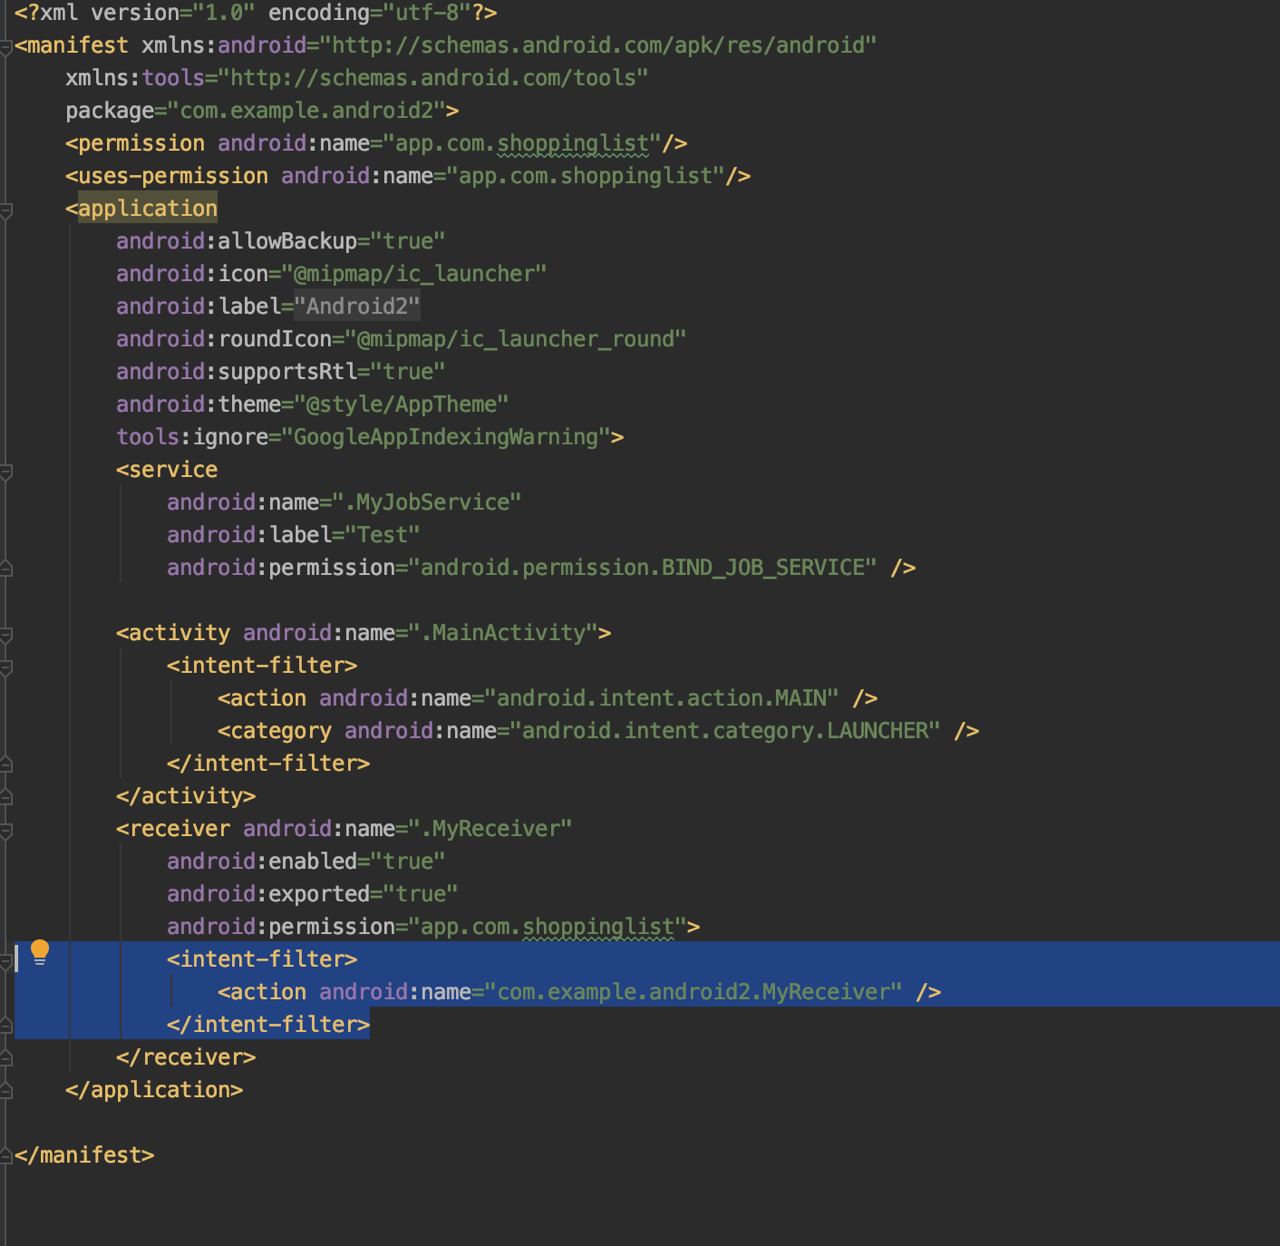
Task: Click the uses-permission tag name
Action: [173, 176]
